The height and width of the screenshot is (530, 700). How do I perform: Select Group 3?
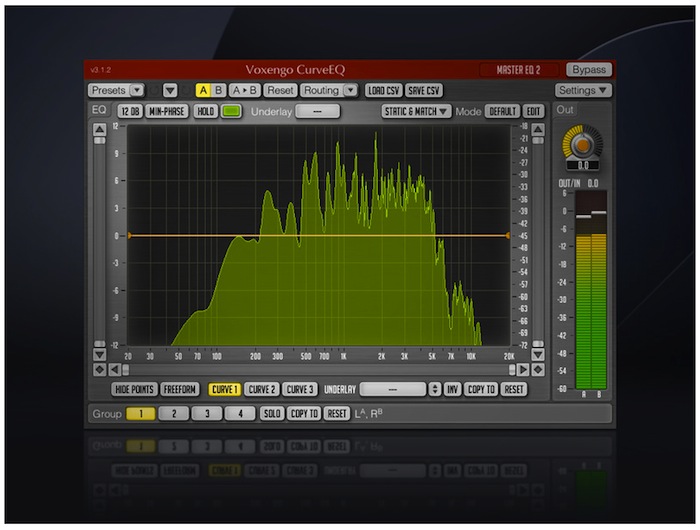[207, 413]
